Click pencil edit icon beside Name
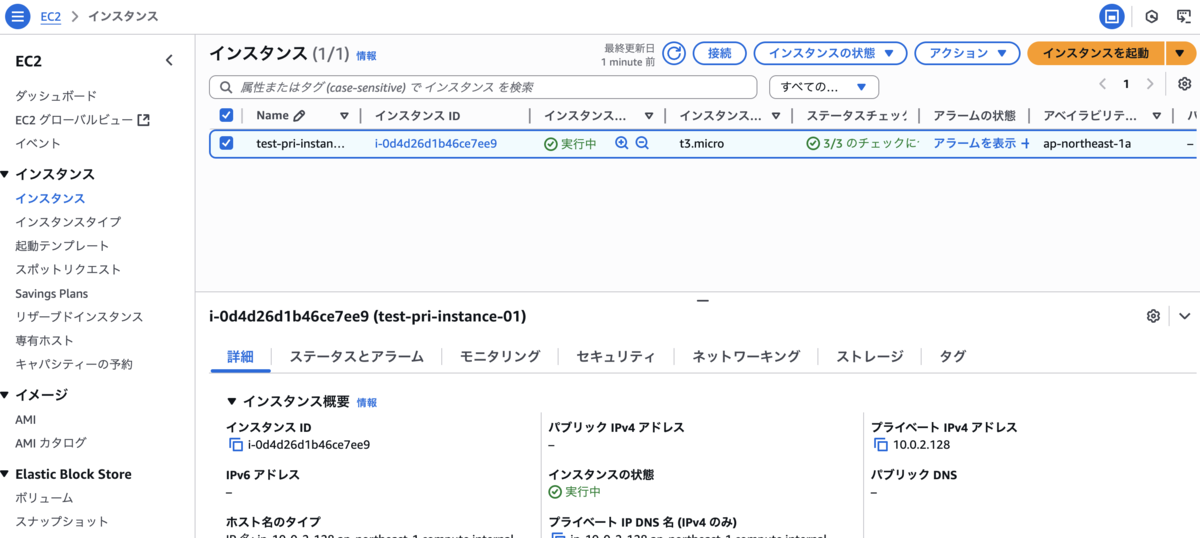The height and width of the screenshot is (538, 1200). click(299, 116)
